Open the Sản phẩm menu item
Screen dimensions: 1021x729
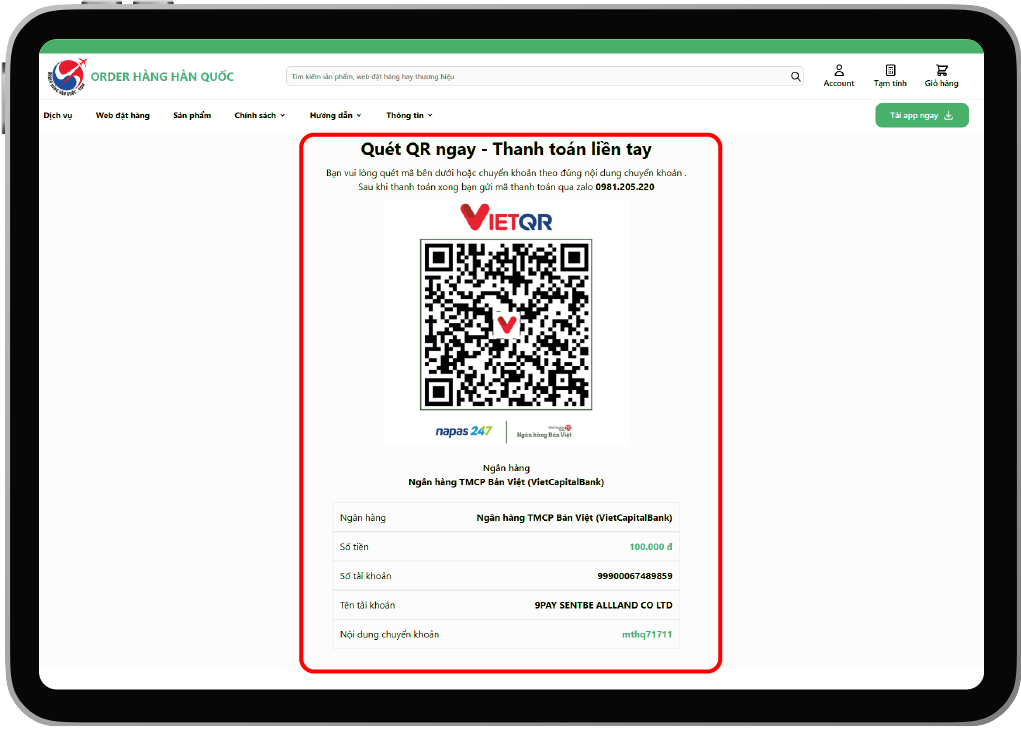192,116
